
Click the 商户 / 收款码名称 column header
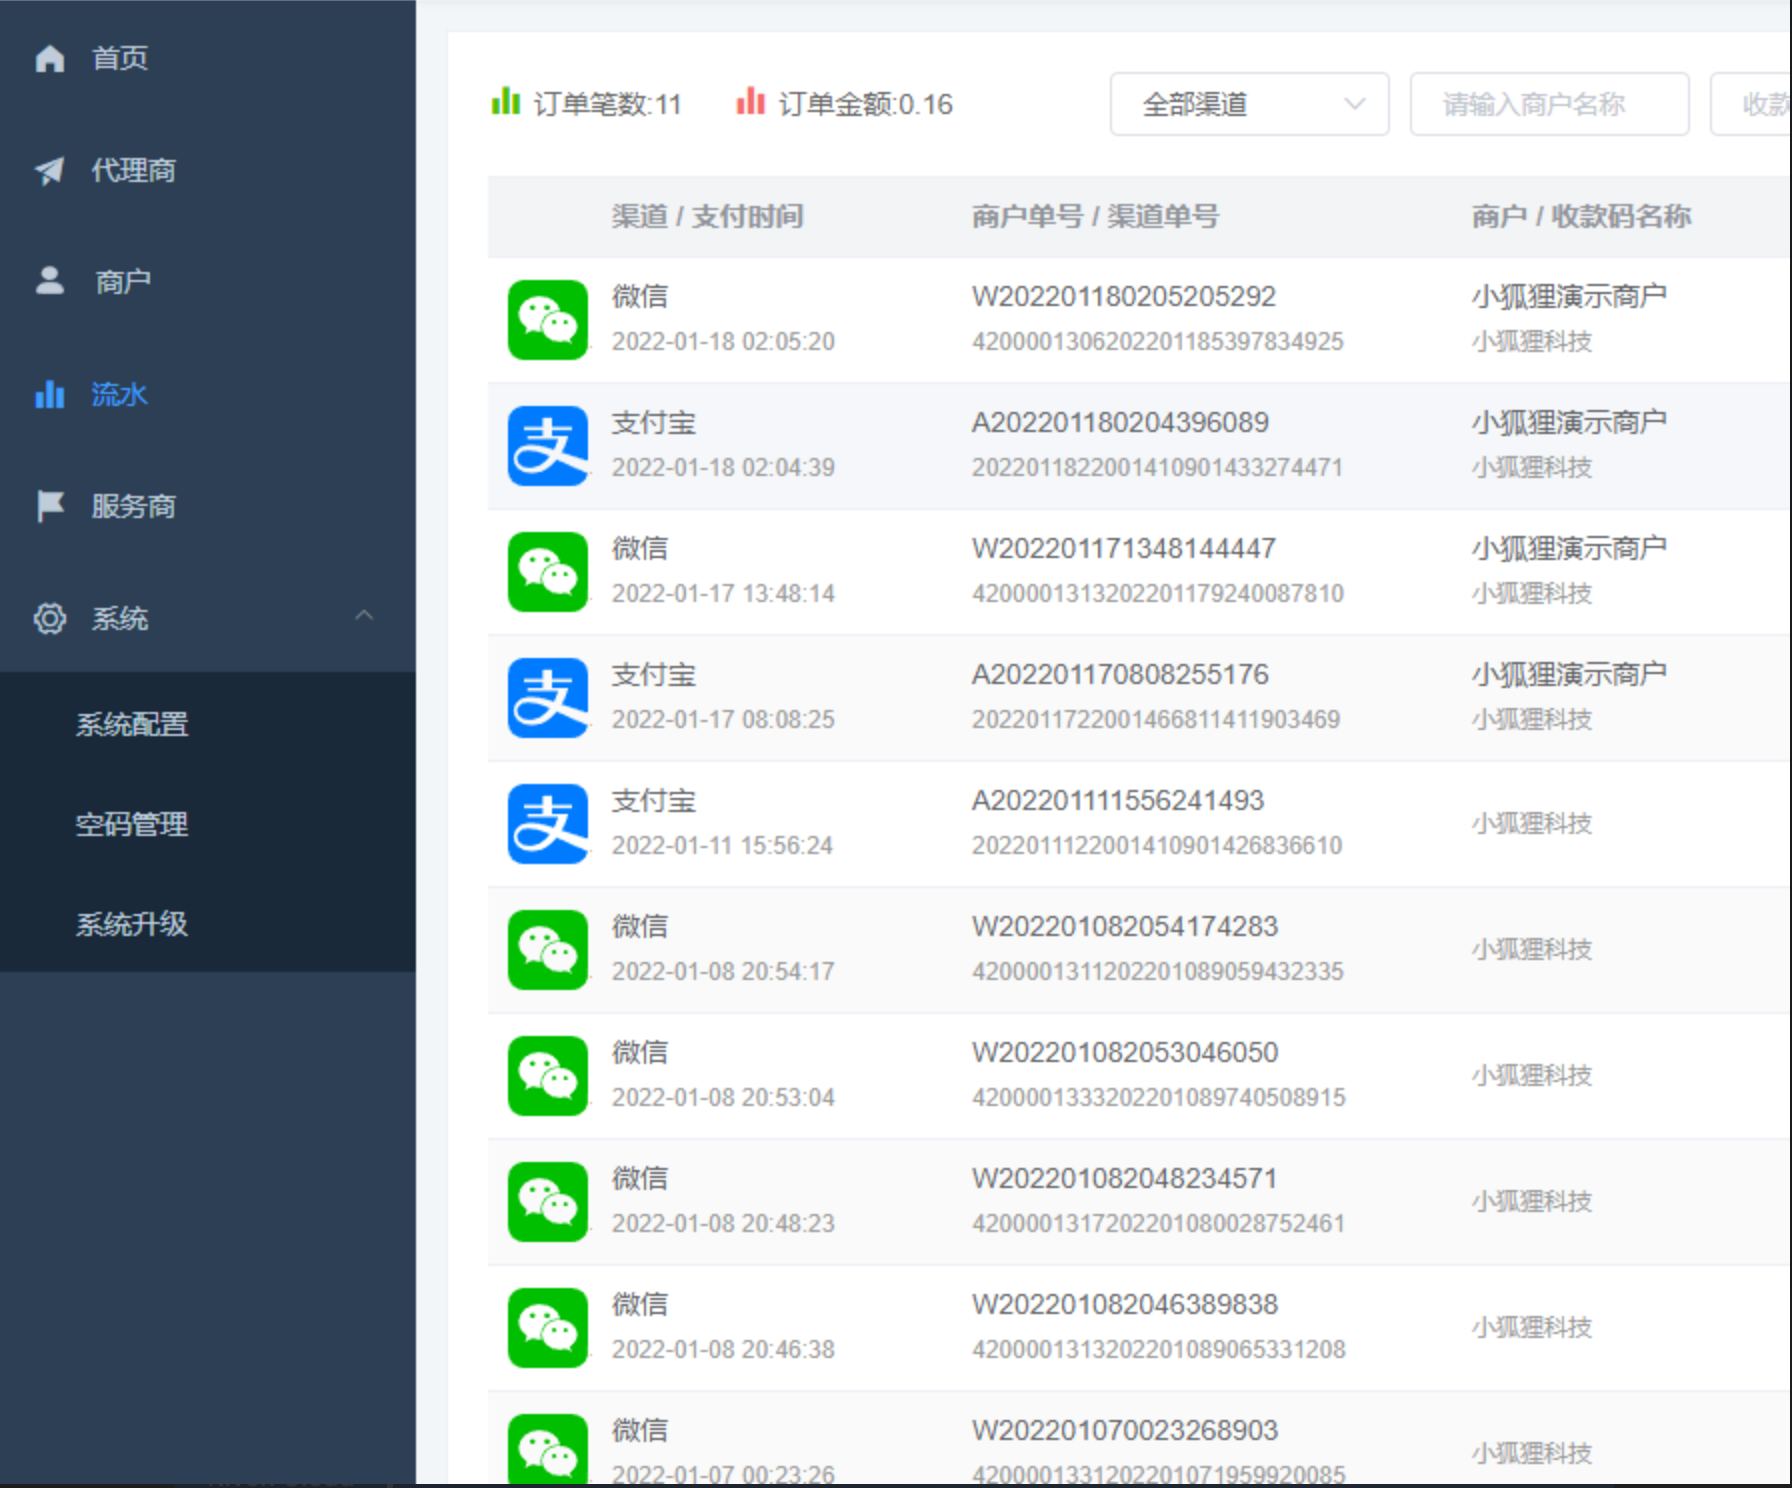tap(1581, 216)
